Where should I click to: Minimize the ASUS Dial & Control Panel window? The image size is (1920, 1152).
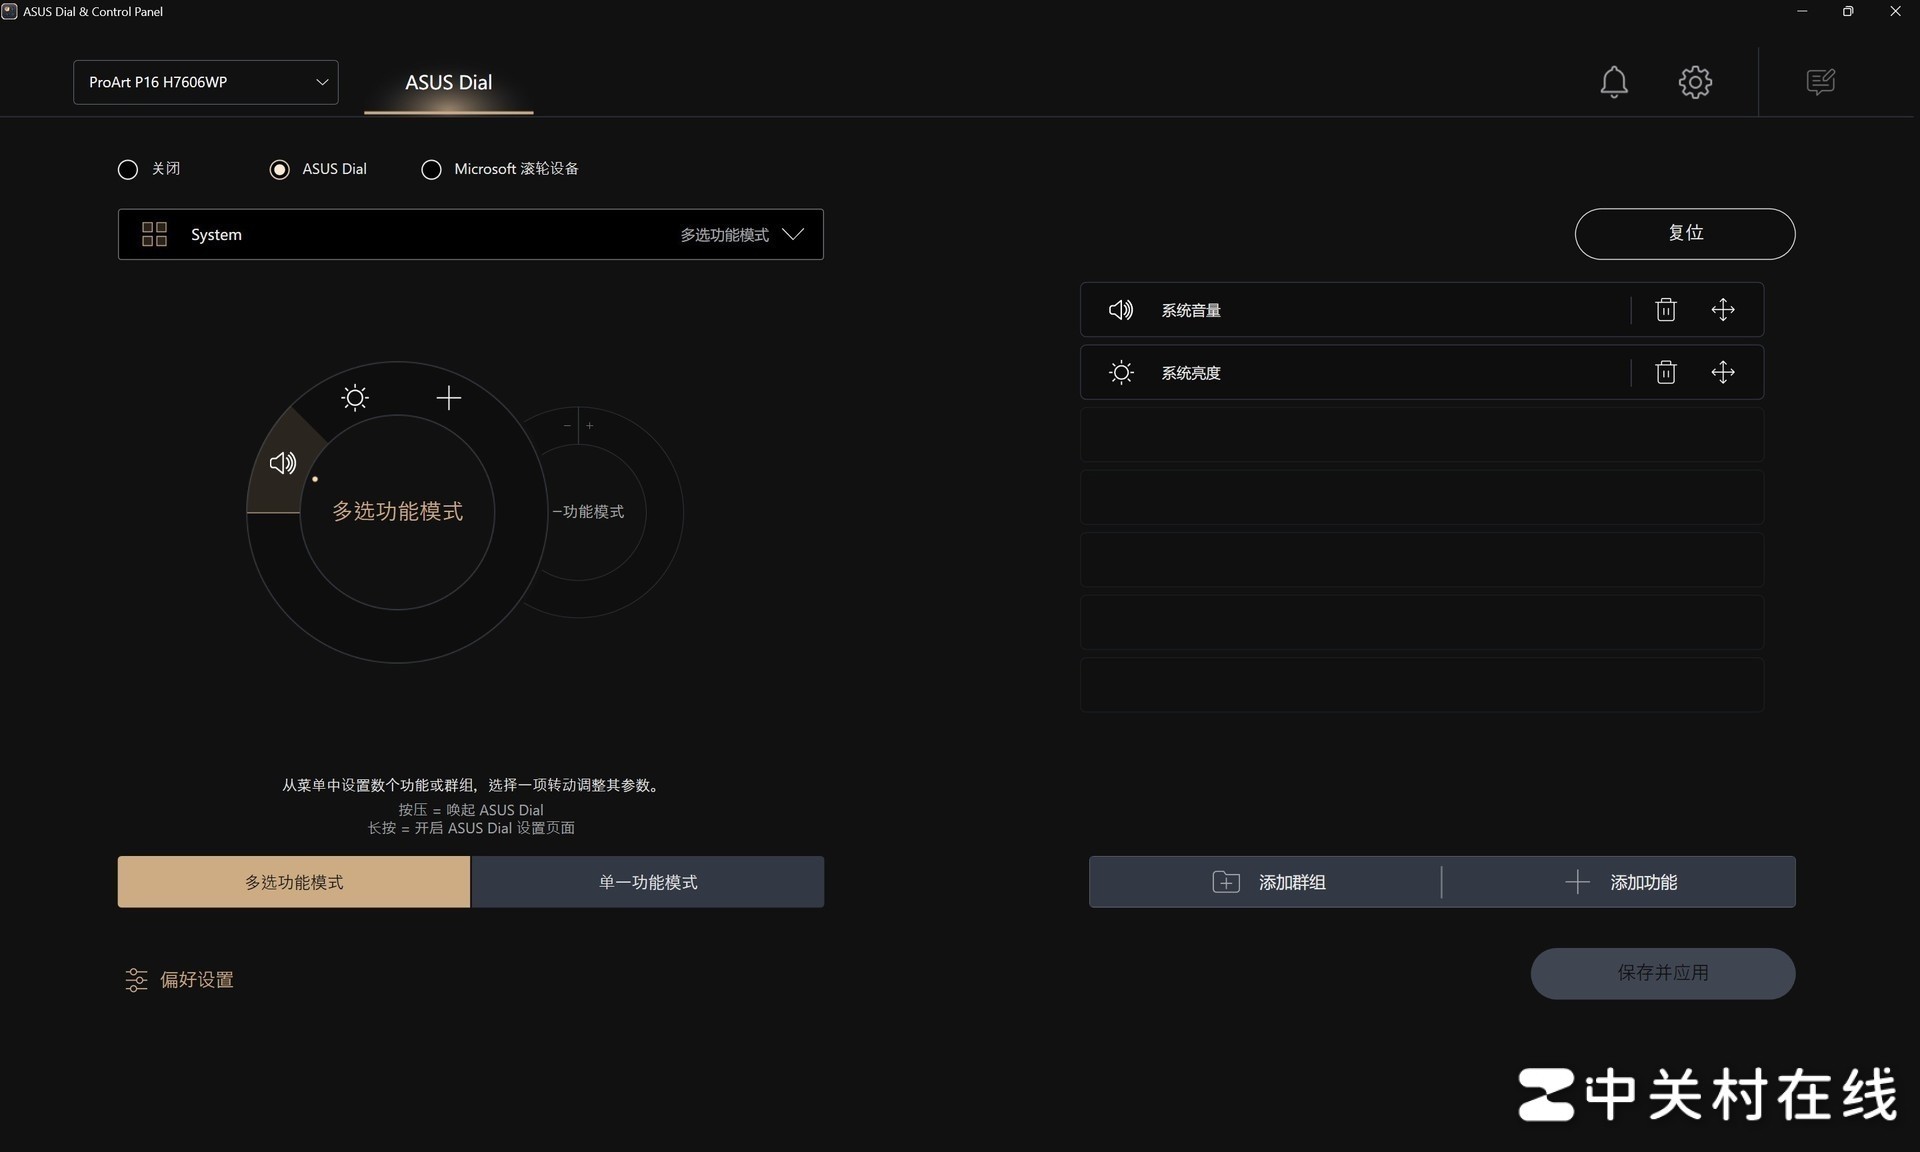click(1802, 12)
